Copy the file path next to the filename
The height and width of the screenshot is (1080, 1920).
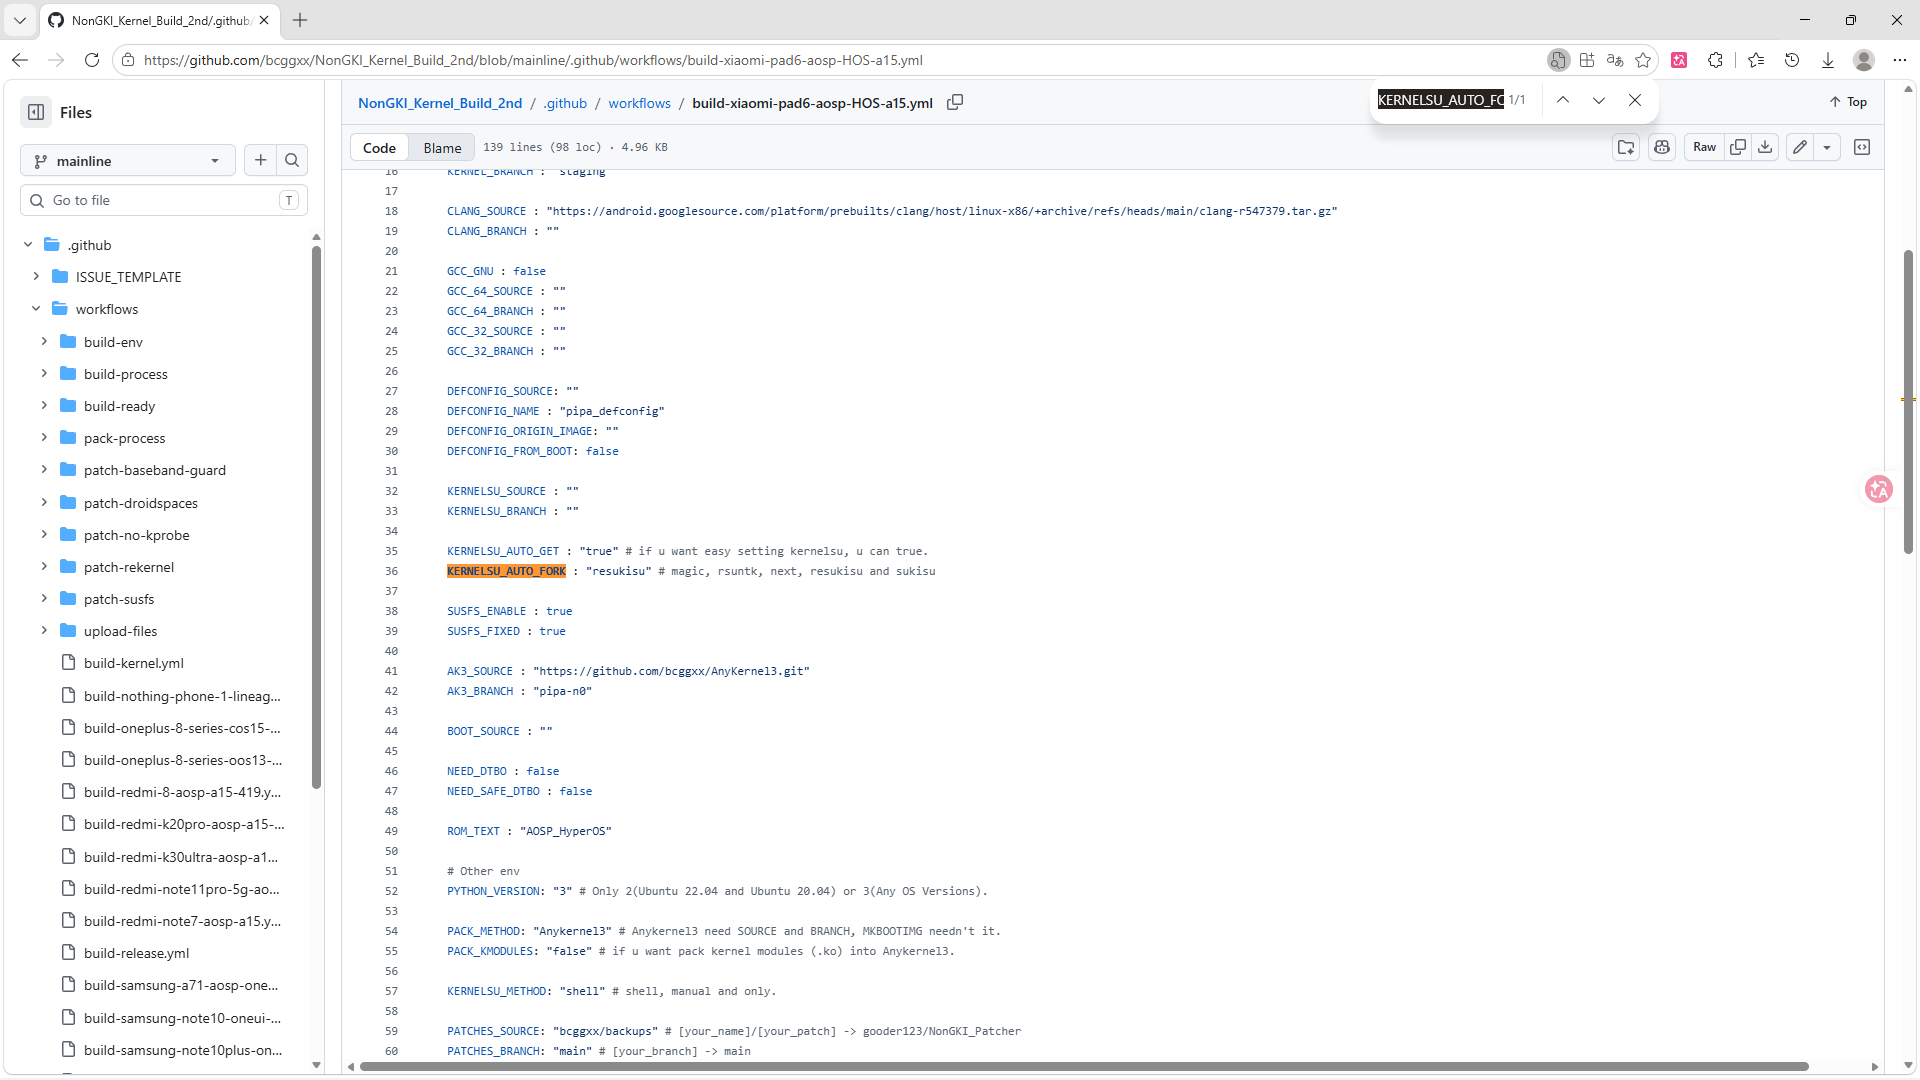pos(955,102)
